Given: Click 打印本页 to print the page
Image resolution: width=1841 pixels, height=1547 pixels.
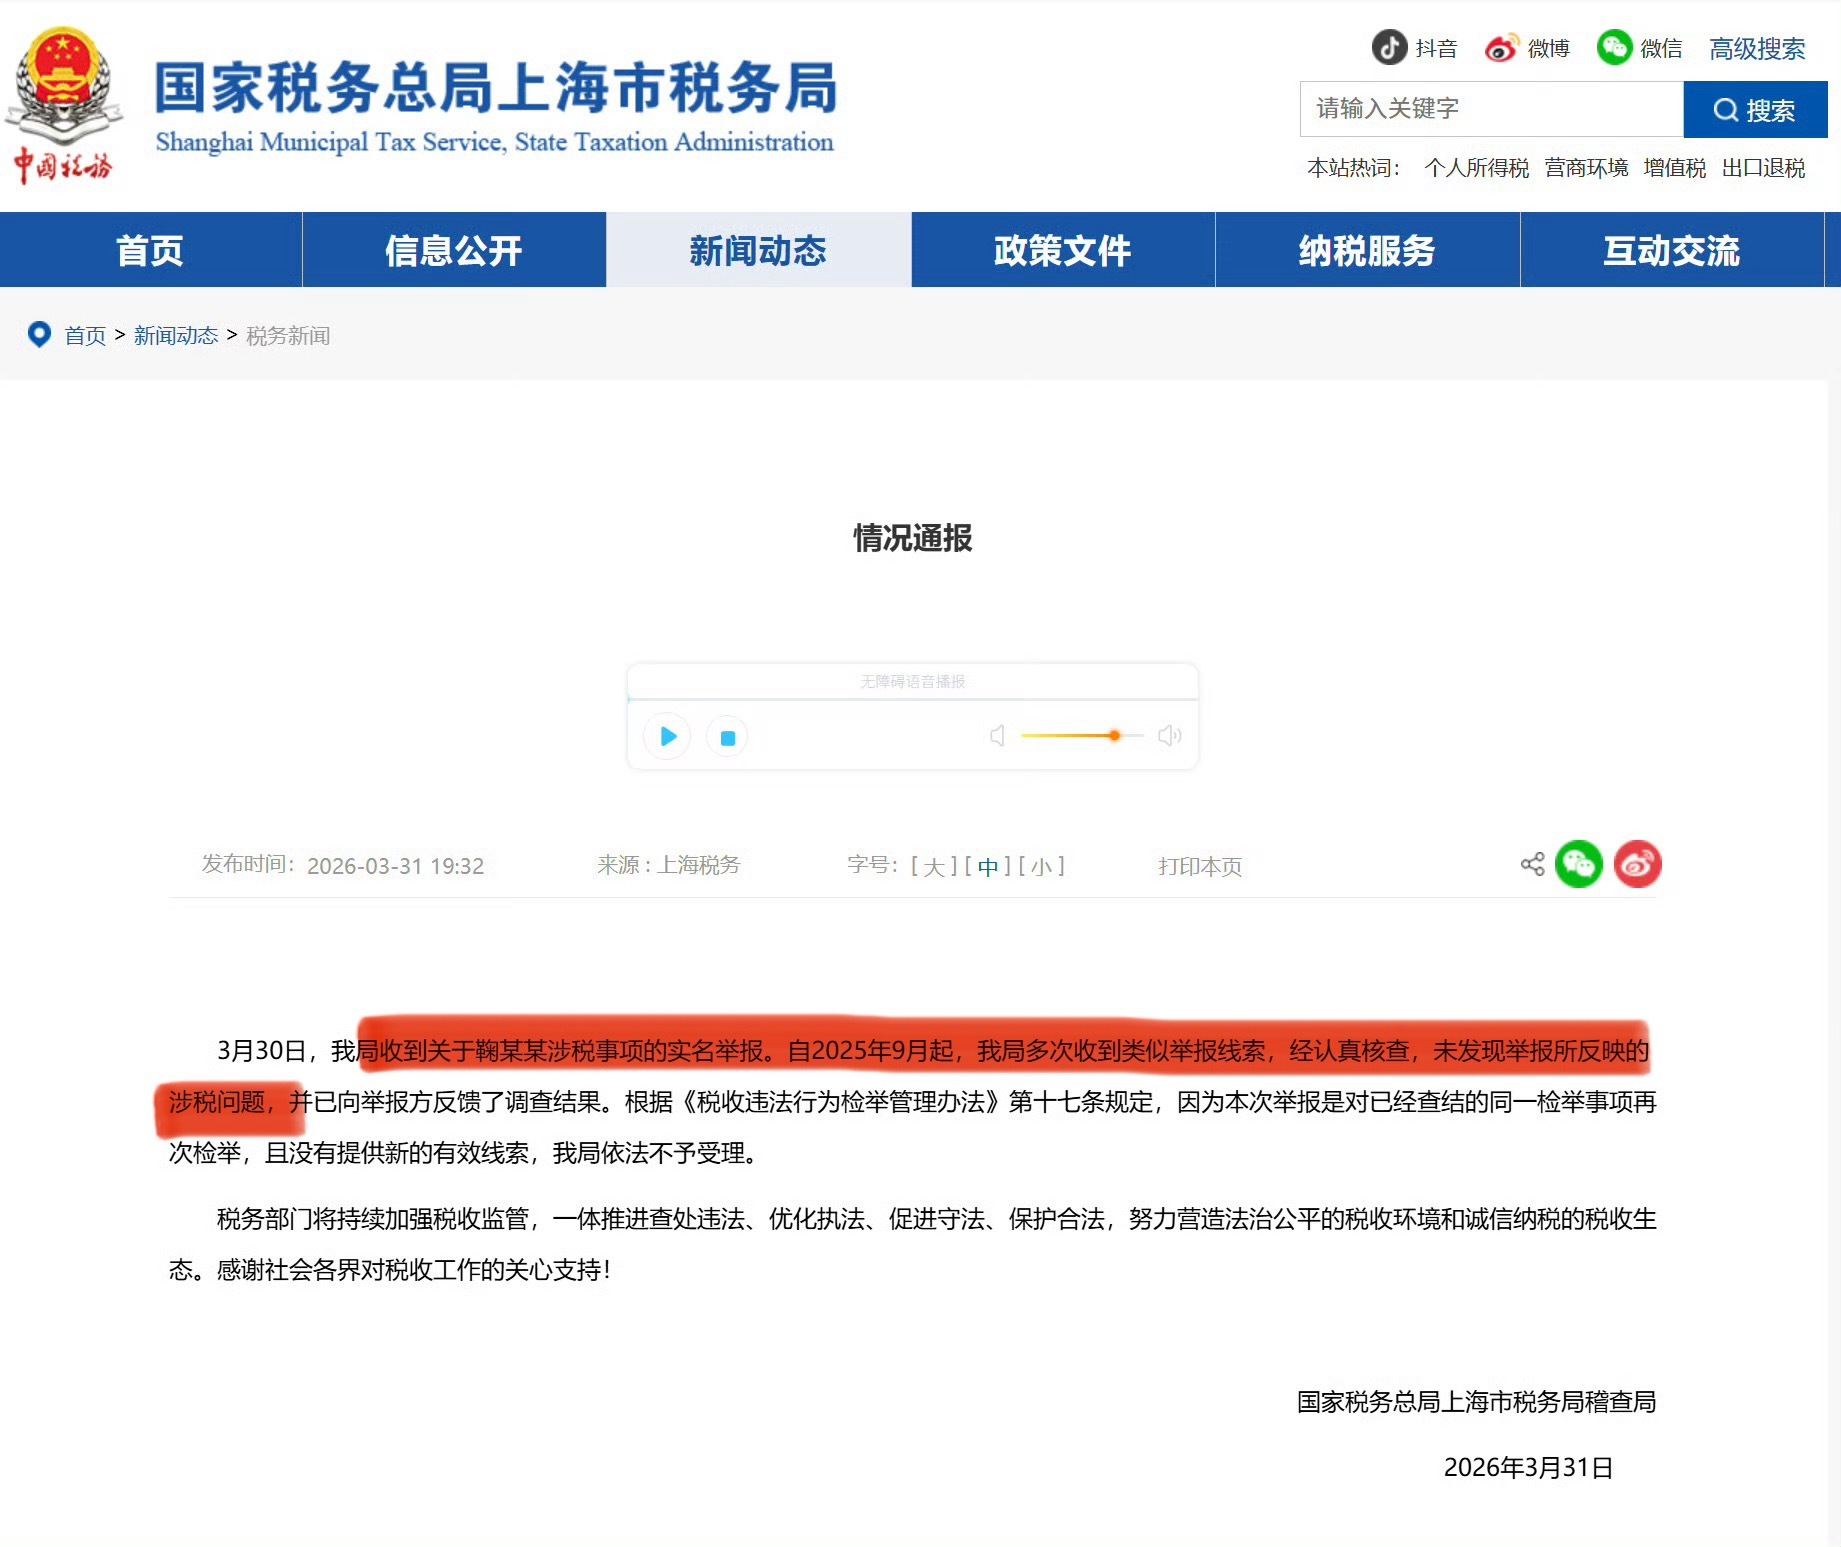Looking at the screenshot, I should [x=1199, y=866].
